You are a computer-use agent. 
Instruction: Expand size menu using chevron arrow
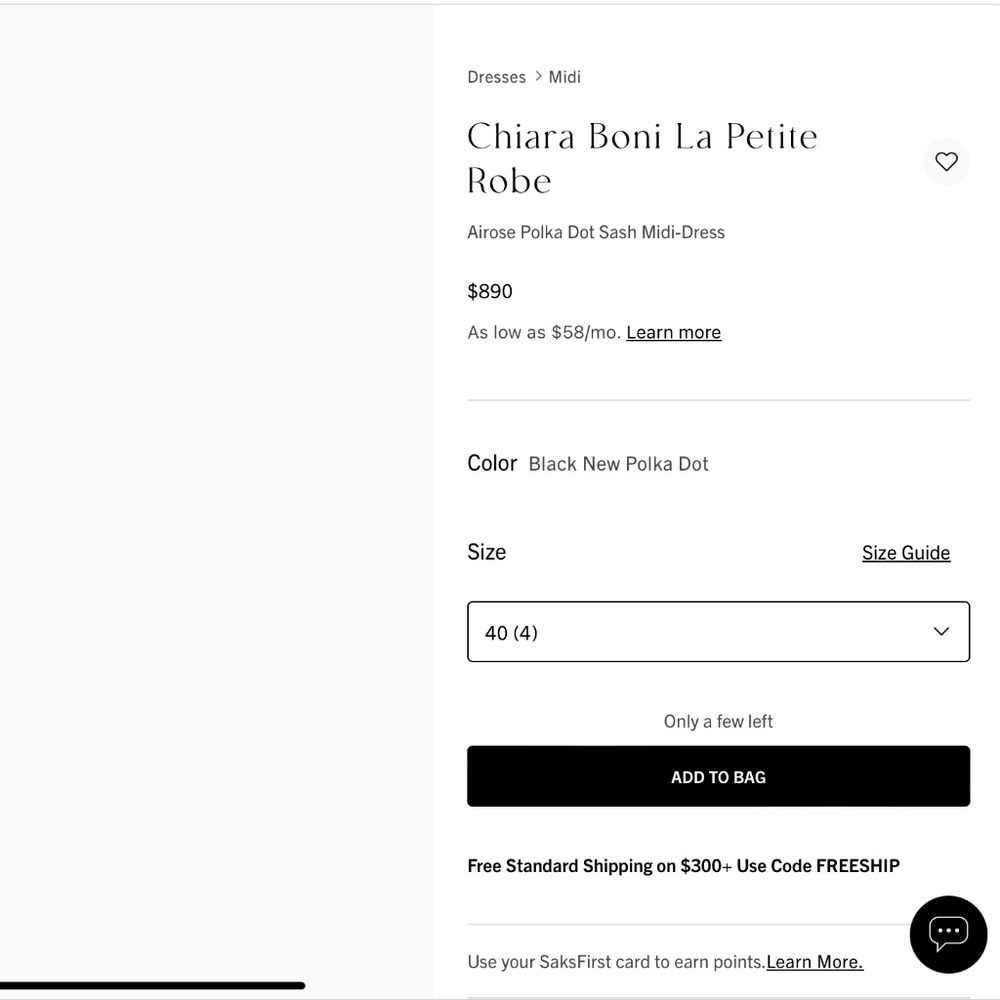941,631
